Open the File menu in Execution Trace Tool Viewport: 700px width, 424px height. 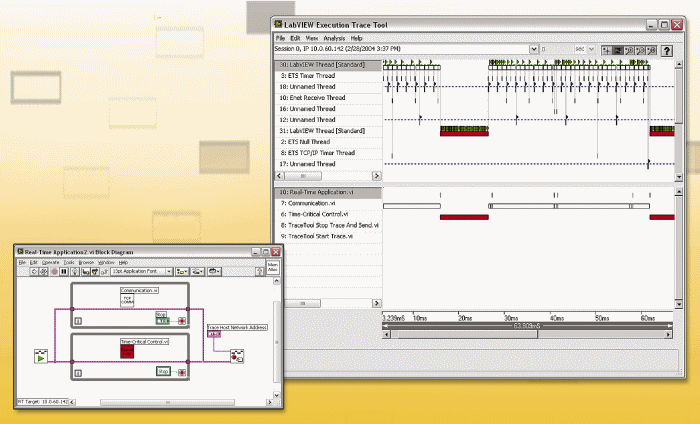(x=280, y=38)
